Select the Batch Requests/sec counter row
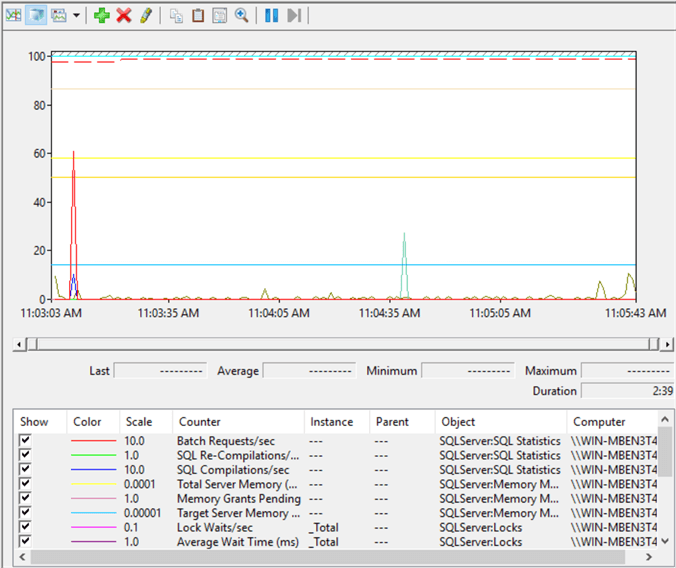The width and height of the screenshot is (676, 568). pyautogui.click(x=338, y=441)
